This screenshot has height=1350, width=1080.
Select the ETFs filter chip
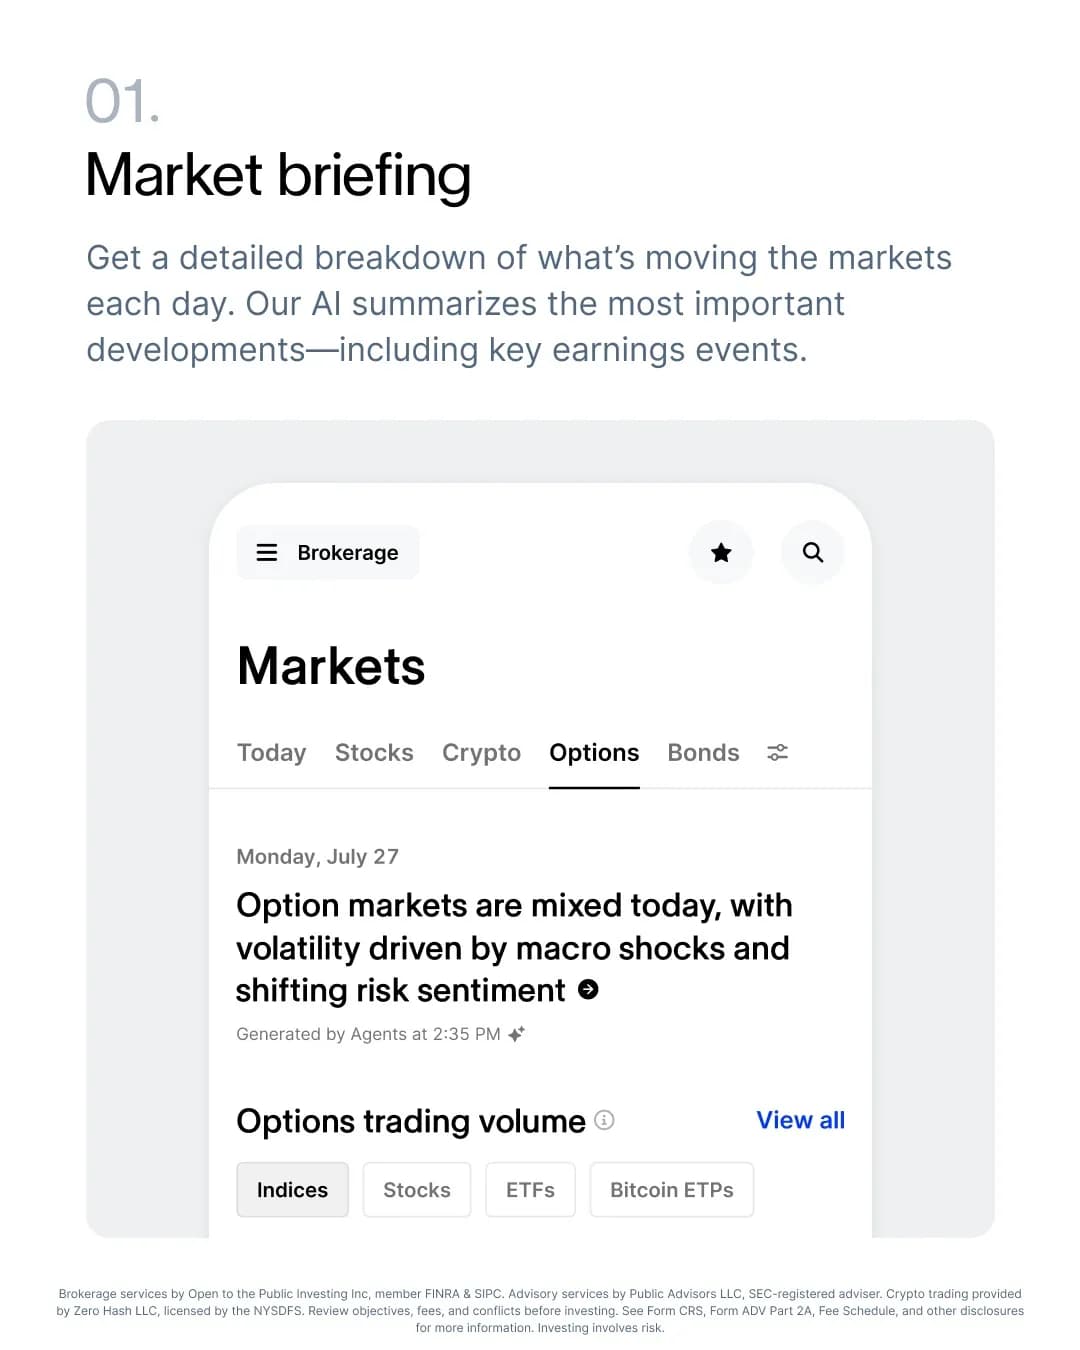tap(530, 1190)
